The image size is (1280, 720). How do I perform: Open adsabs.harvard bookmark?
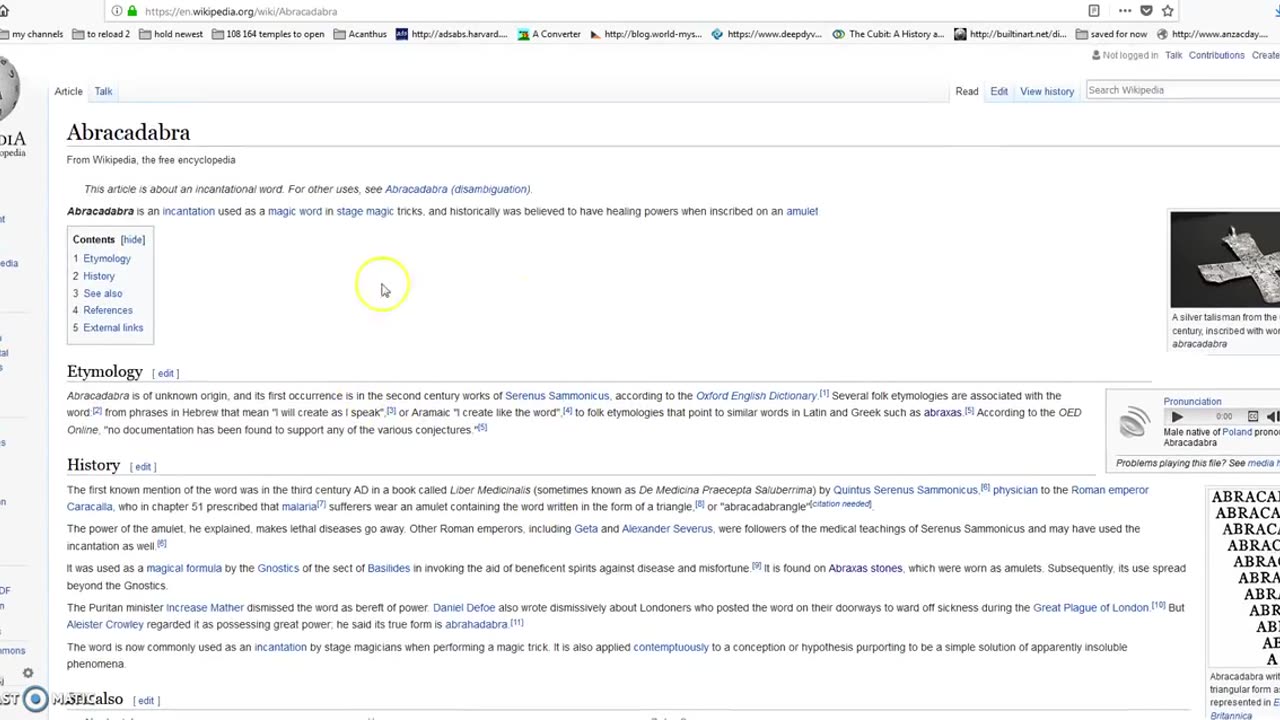[452, 34]
